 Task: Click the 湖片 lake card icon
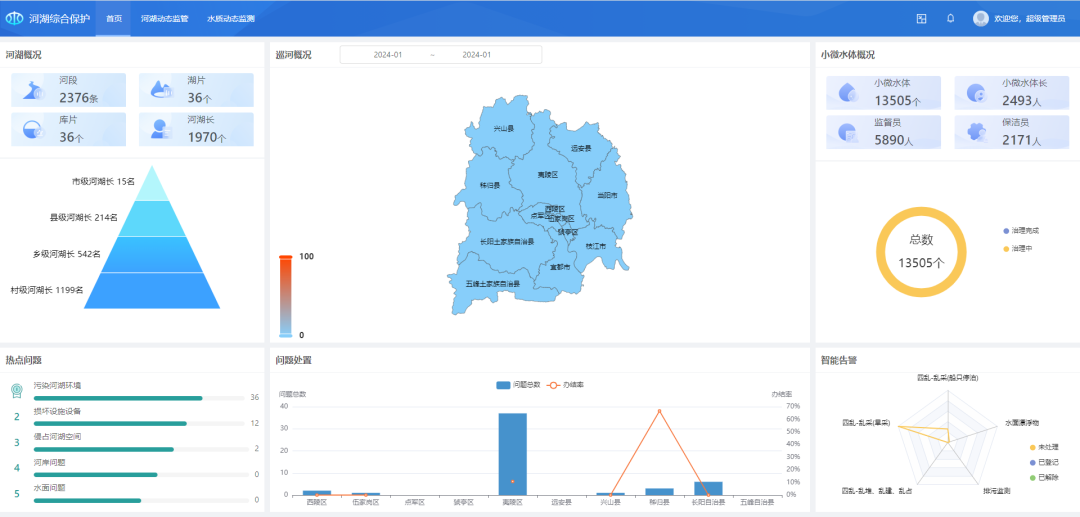point(161,91)
